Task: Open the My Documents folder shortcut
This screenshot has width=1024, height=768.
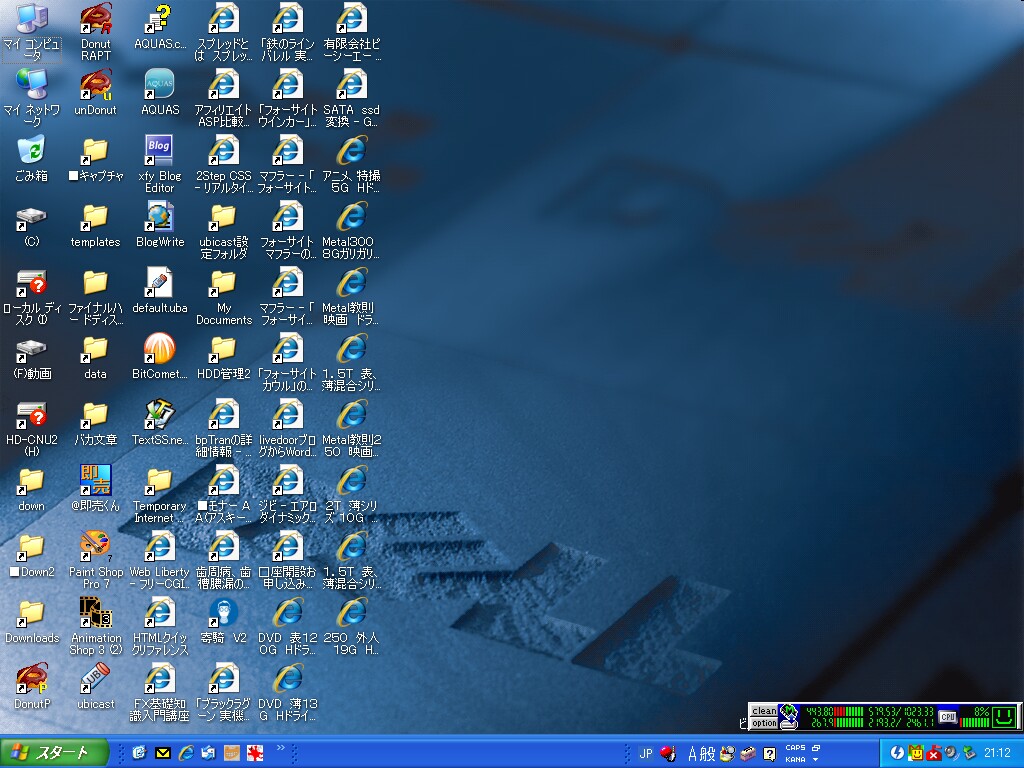Action: (x=223, y=296)
